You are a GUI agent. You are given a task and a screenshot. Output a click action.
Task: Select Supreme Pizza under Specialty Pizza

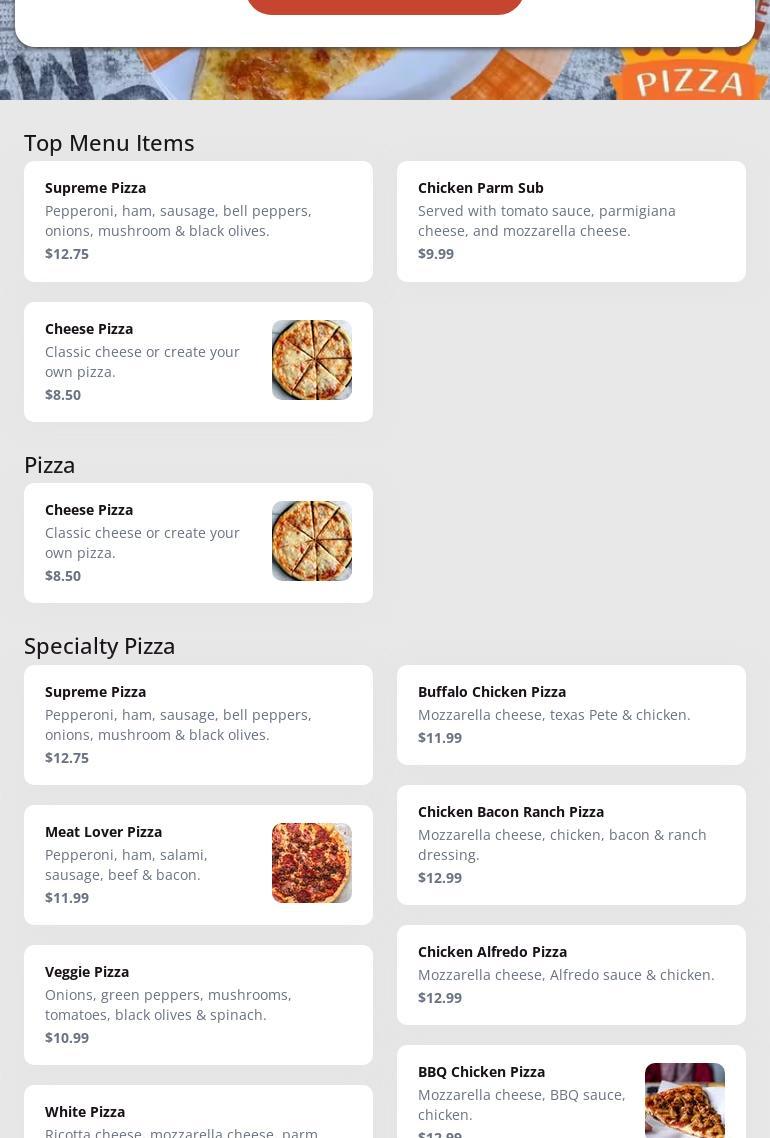198,725
